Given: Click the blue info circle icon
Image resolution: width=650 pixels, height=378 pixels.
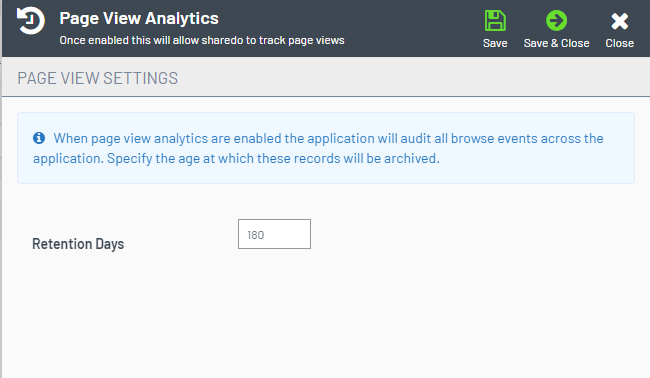Looking at the screenshot, I should tap(39, 138).
